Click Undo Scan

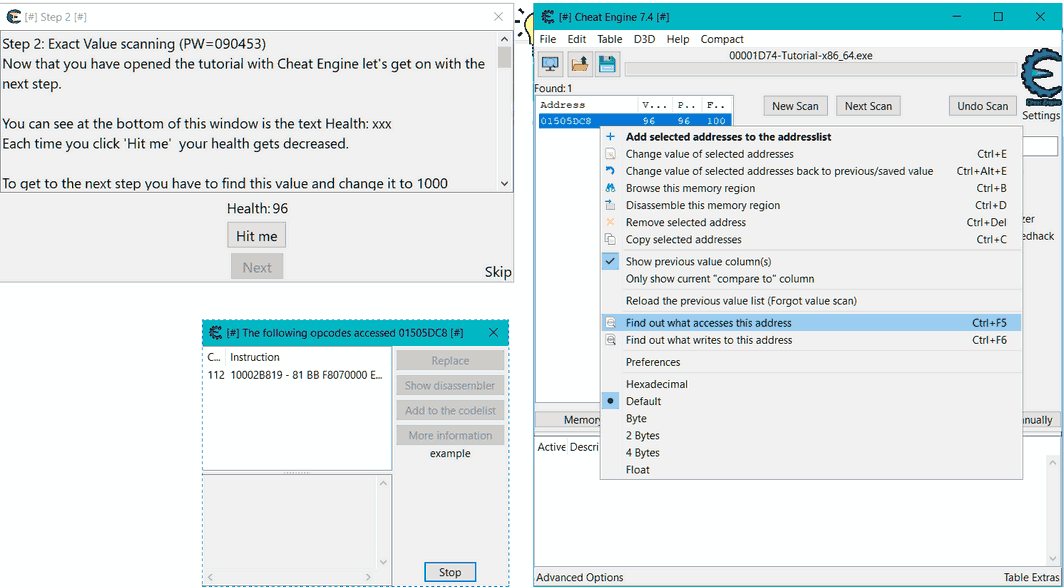coord(982,105)
